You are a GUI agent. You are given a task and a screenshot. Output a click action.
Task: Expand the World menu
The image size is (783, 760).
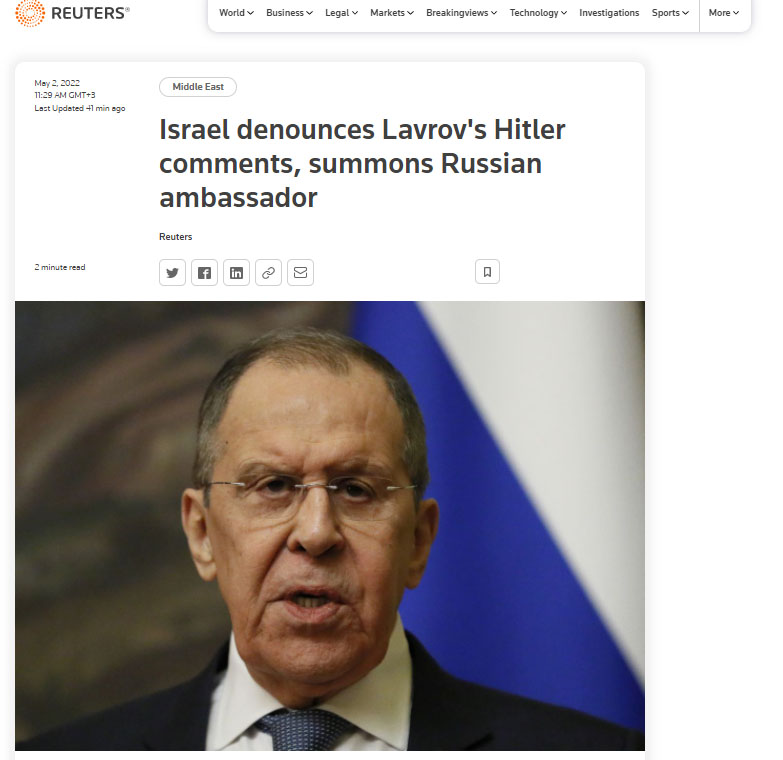point(236,13)
